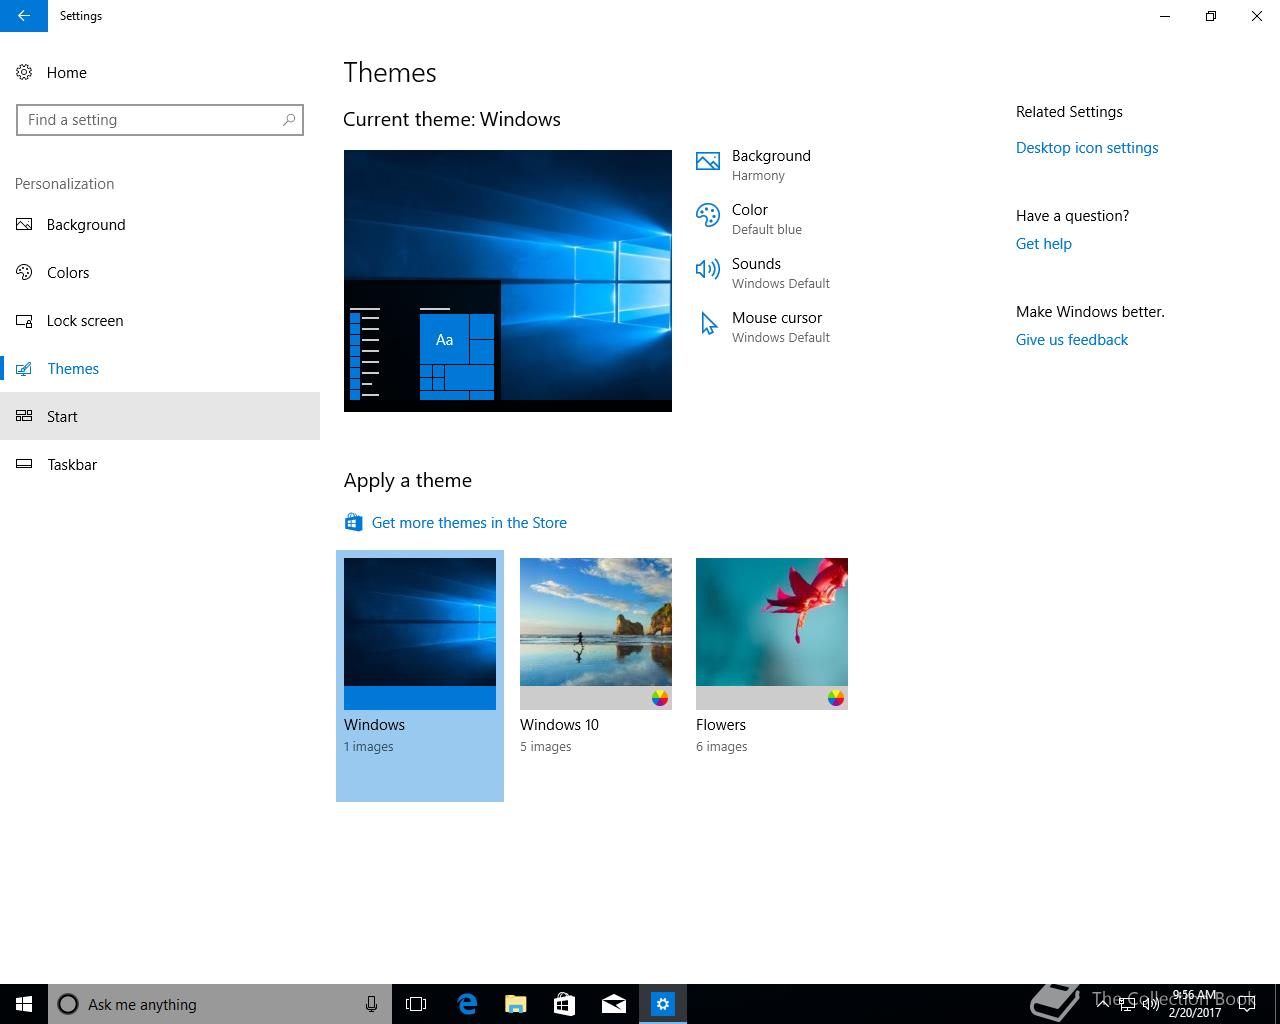Click the current theme preview image
The height and width of the screenshot is (1024, 1280).
coord(508,281)
